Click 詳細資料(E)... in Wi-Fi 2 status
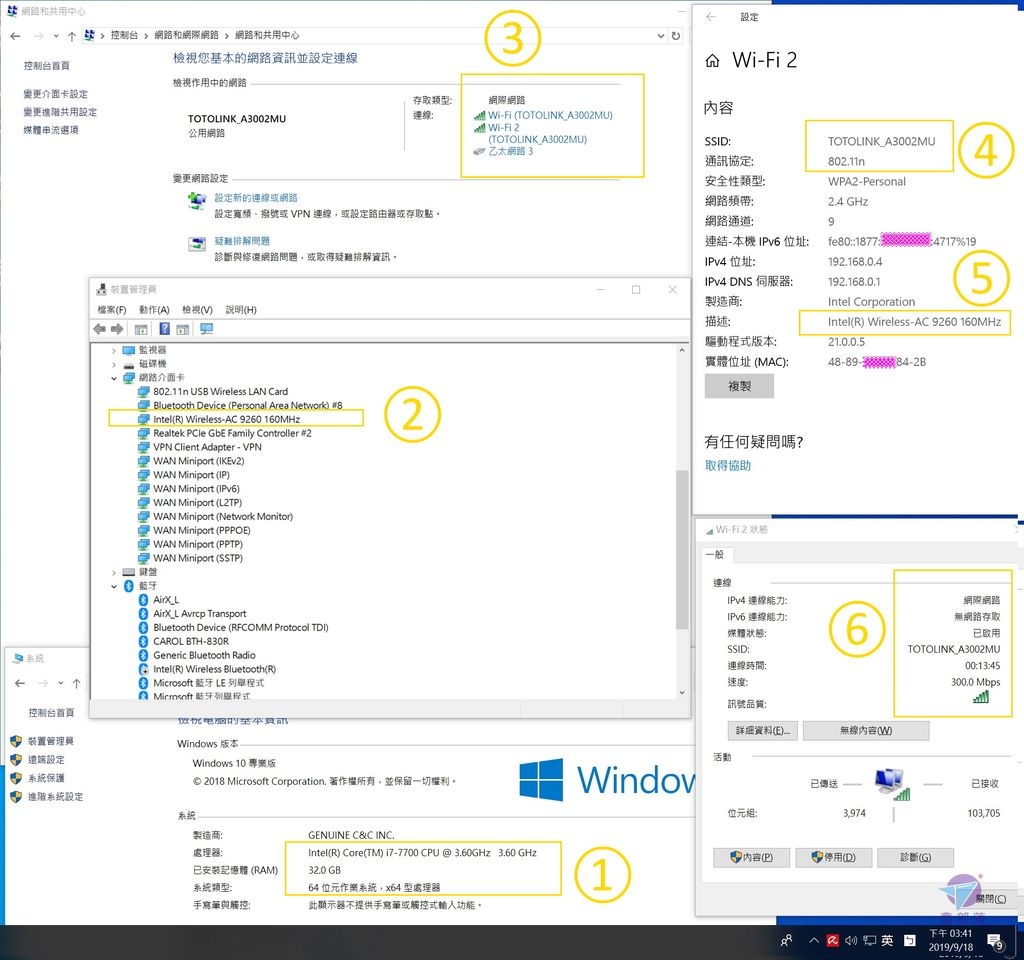This screenshot has width=1024, height=960. (x=763, y=730)
